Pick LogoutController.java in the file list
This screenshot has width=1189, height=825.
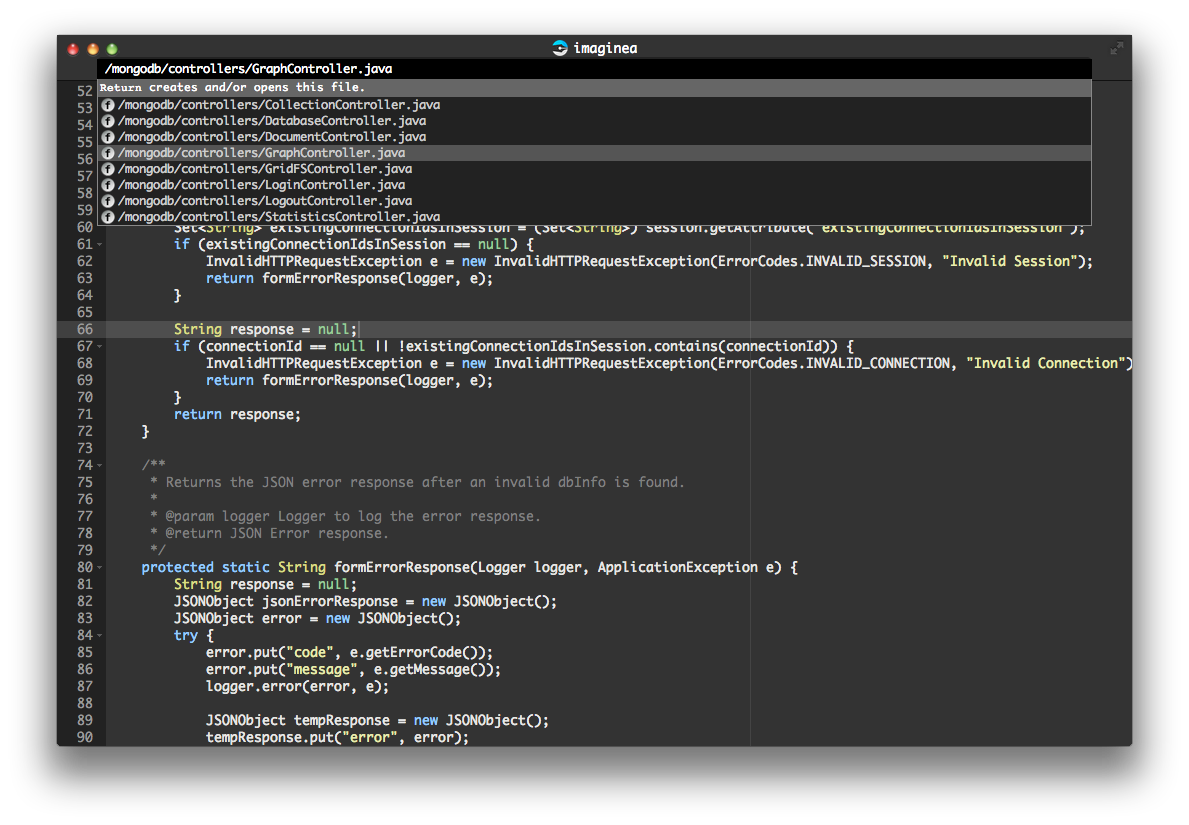click(x=264, y=201)
